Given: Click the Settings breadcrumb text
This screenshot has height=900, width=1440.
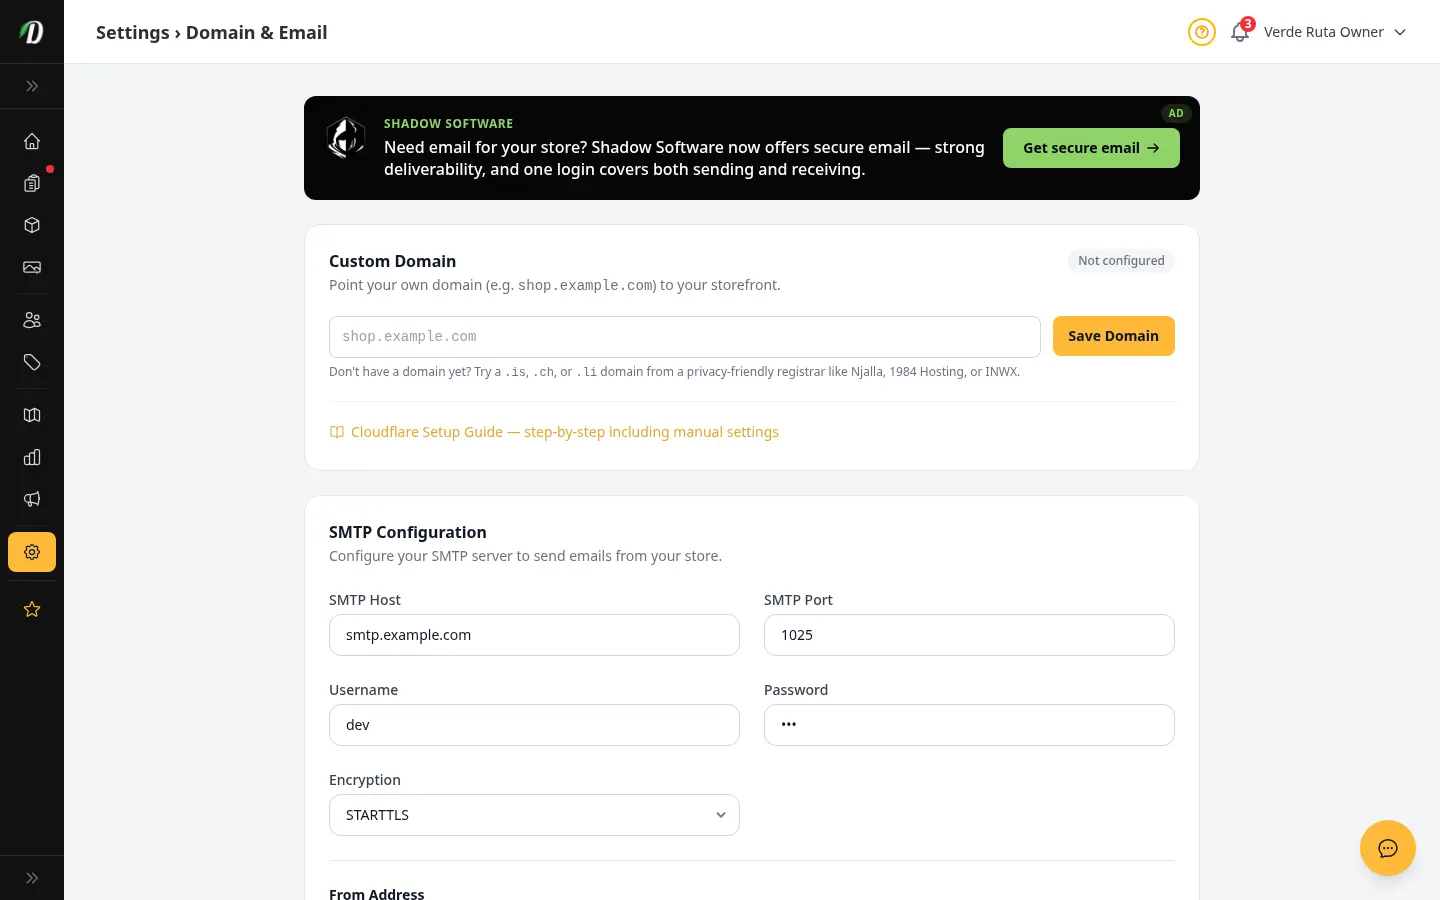Looking at the screenshot, I should pyautogui.click(x=133, y=32).
